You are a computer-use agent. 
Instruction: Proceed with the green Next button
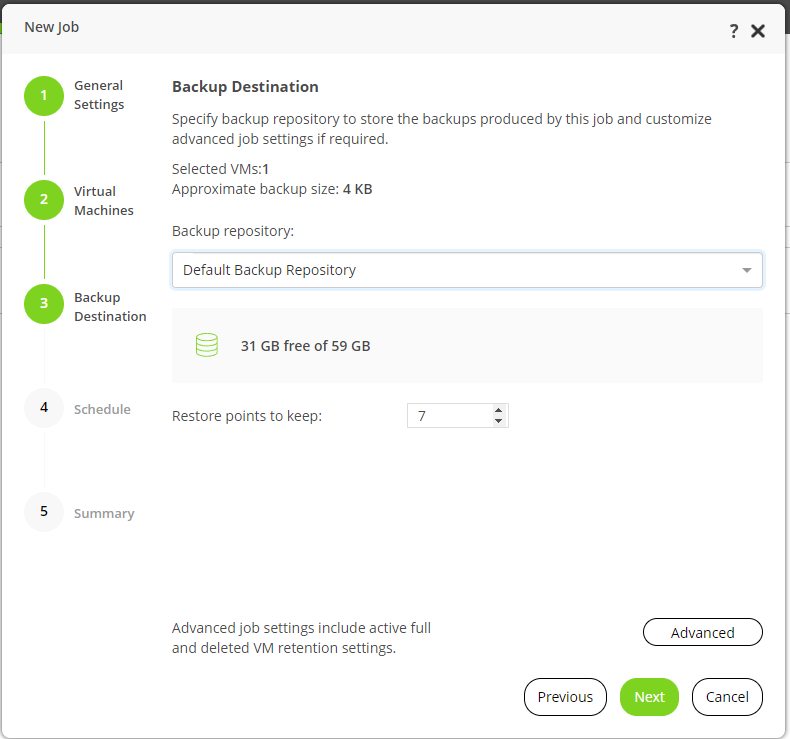click(649, 697)
